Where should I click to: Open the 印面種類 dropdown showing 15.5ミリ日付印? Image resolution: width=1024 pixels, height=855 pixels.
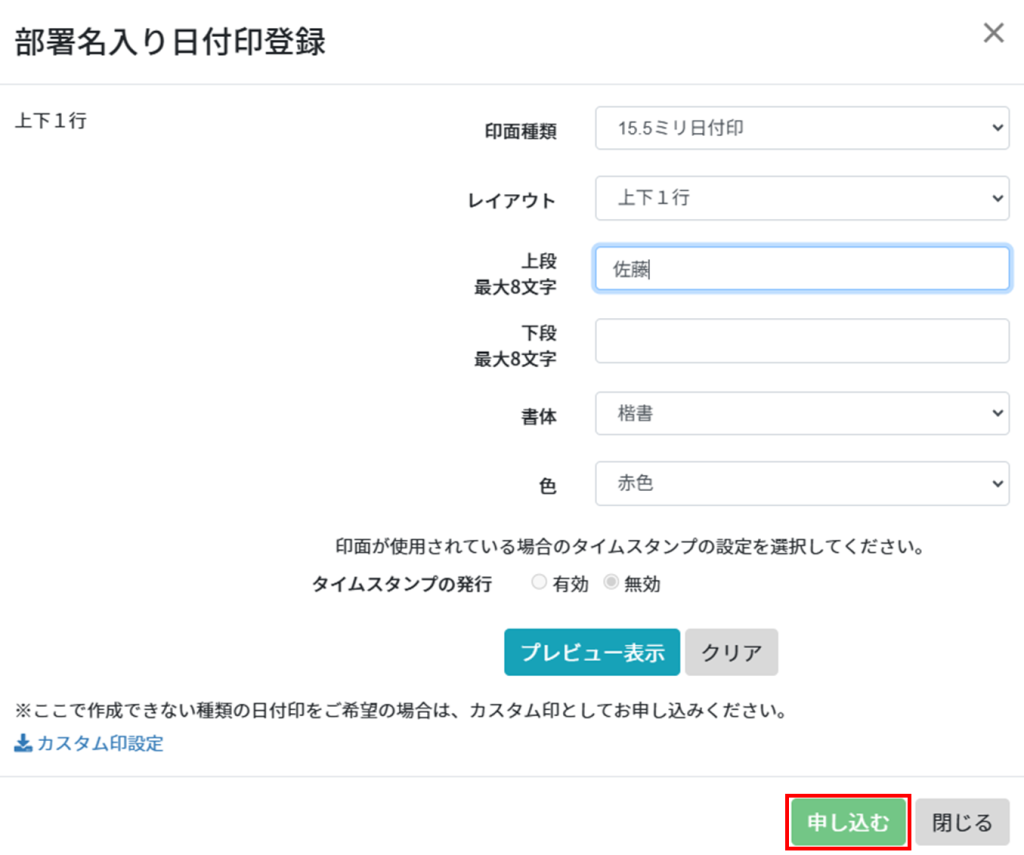pyautogui.click(x=801, y=128)
